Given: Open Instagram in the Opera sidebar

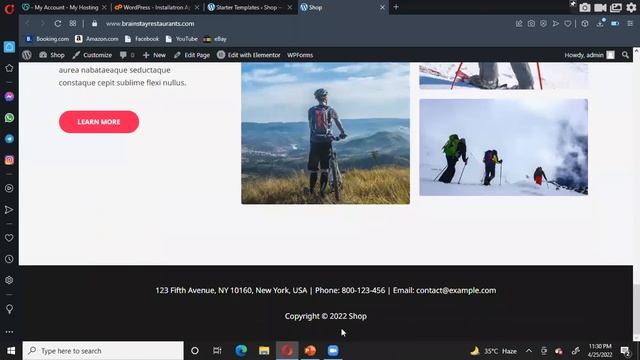Looking at the screenshot, I should point(9,160).
